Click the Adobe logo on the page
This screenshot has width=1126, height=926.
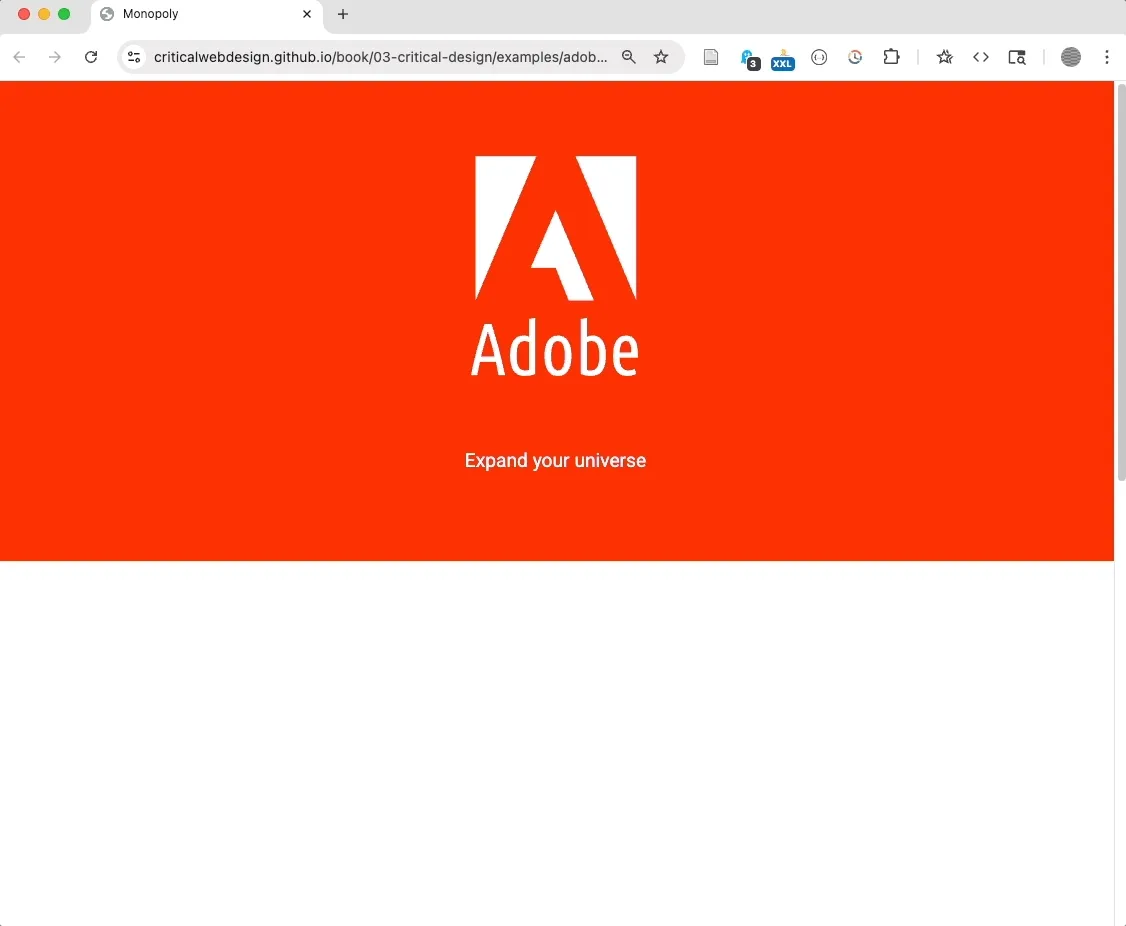(555, 227)
